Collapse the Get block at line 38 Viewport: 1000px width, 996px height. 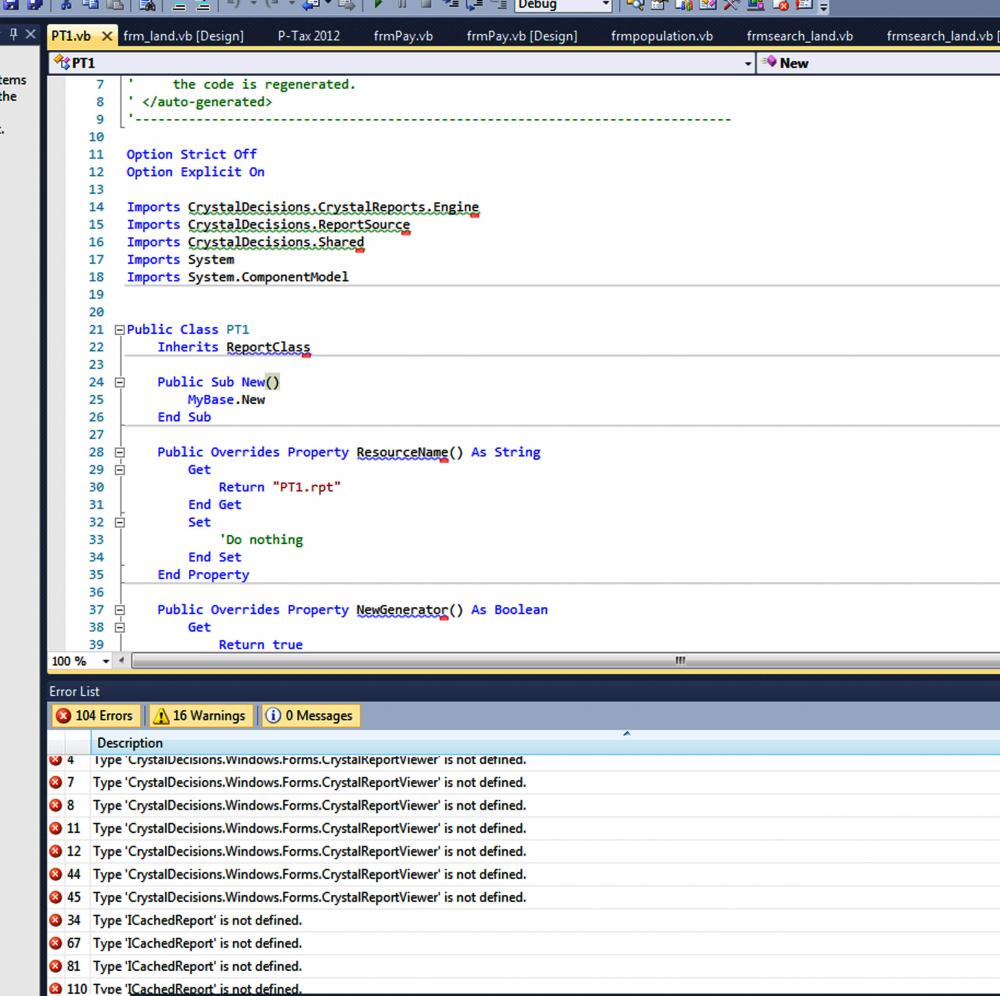tap(119, 627)
